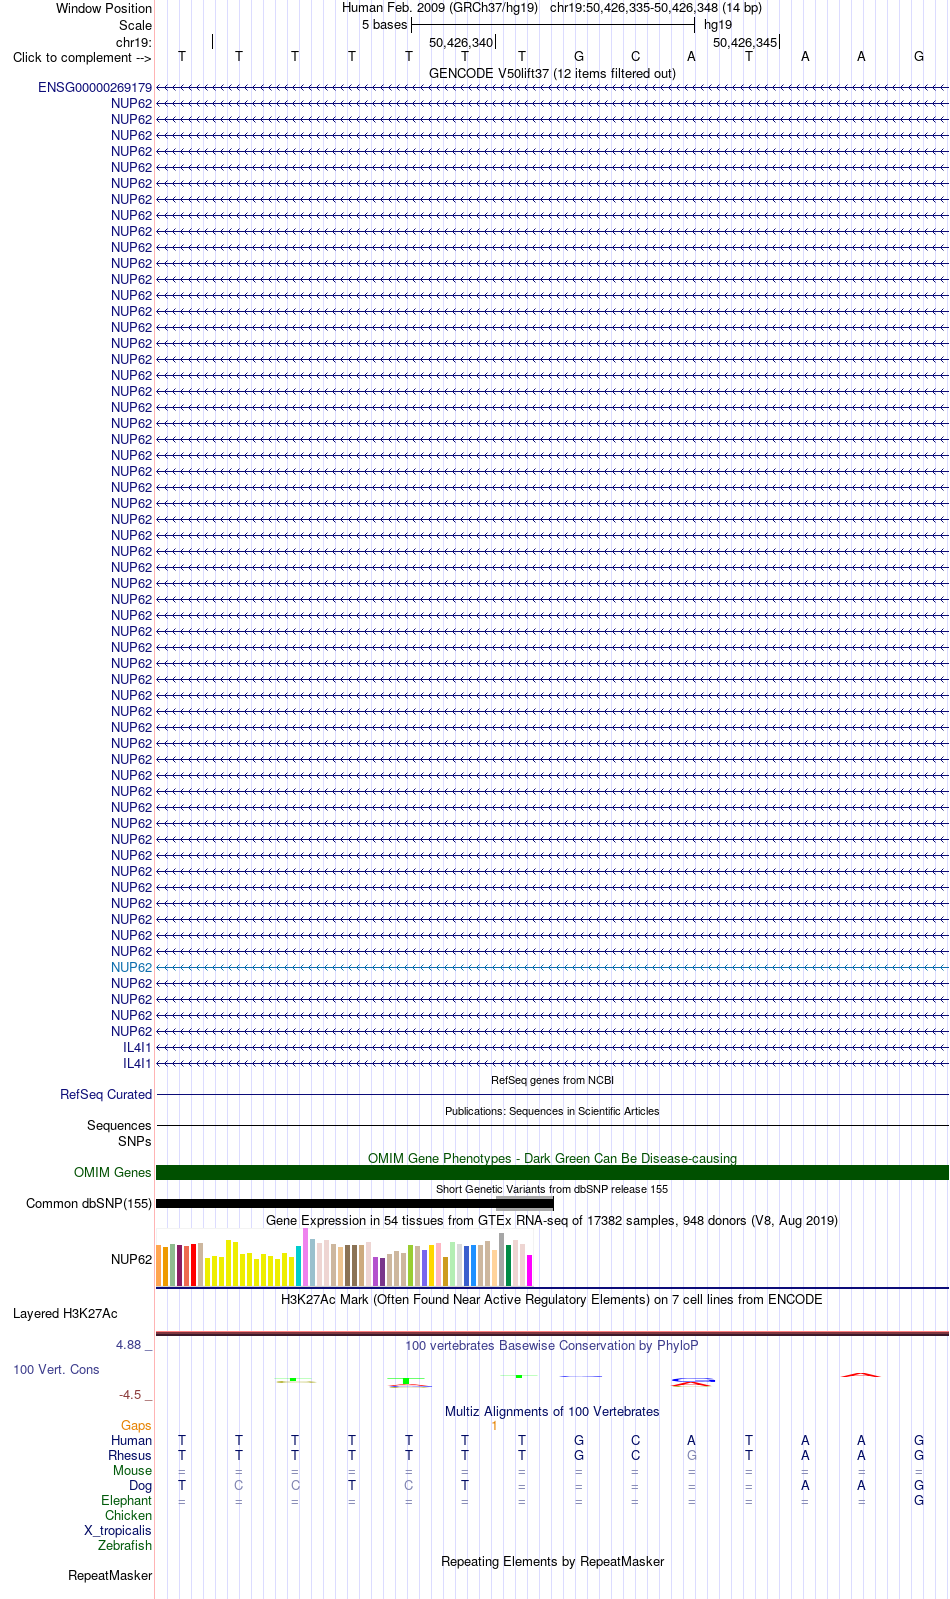Click the Scale label
950x1599 pixels.
136,26
